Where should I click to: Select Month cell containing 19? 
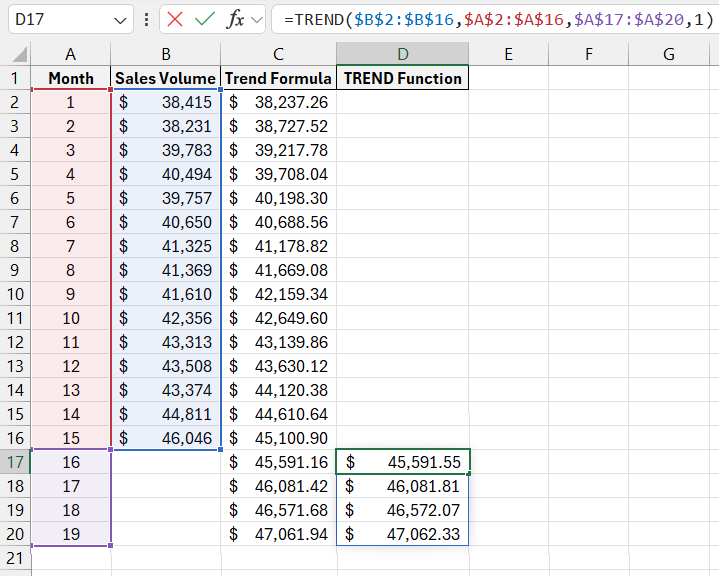point(71,534)
